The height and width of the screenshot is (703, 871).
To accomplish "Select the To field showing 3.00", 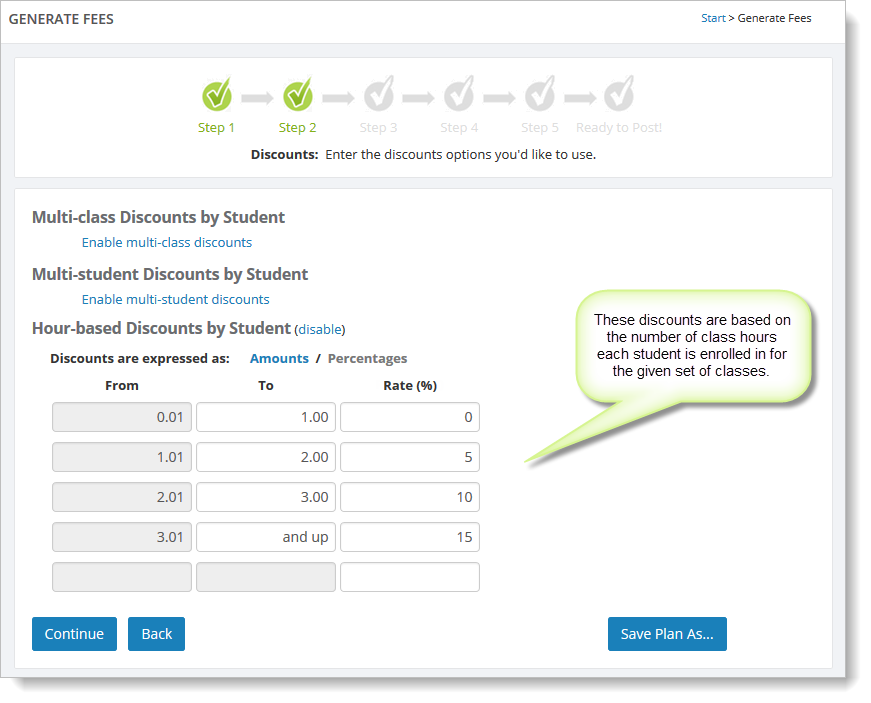I will point(266,497).
